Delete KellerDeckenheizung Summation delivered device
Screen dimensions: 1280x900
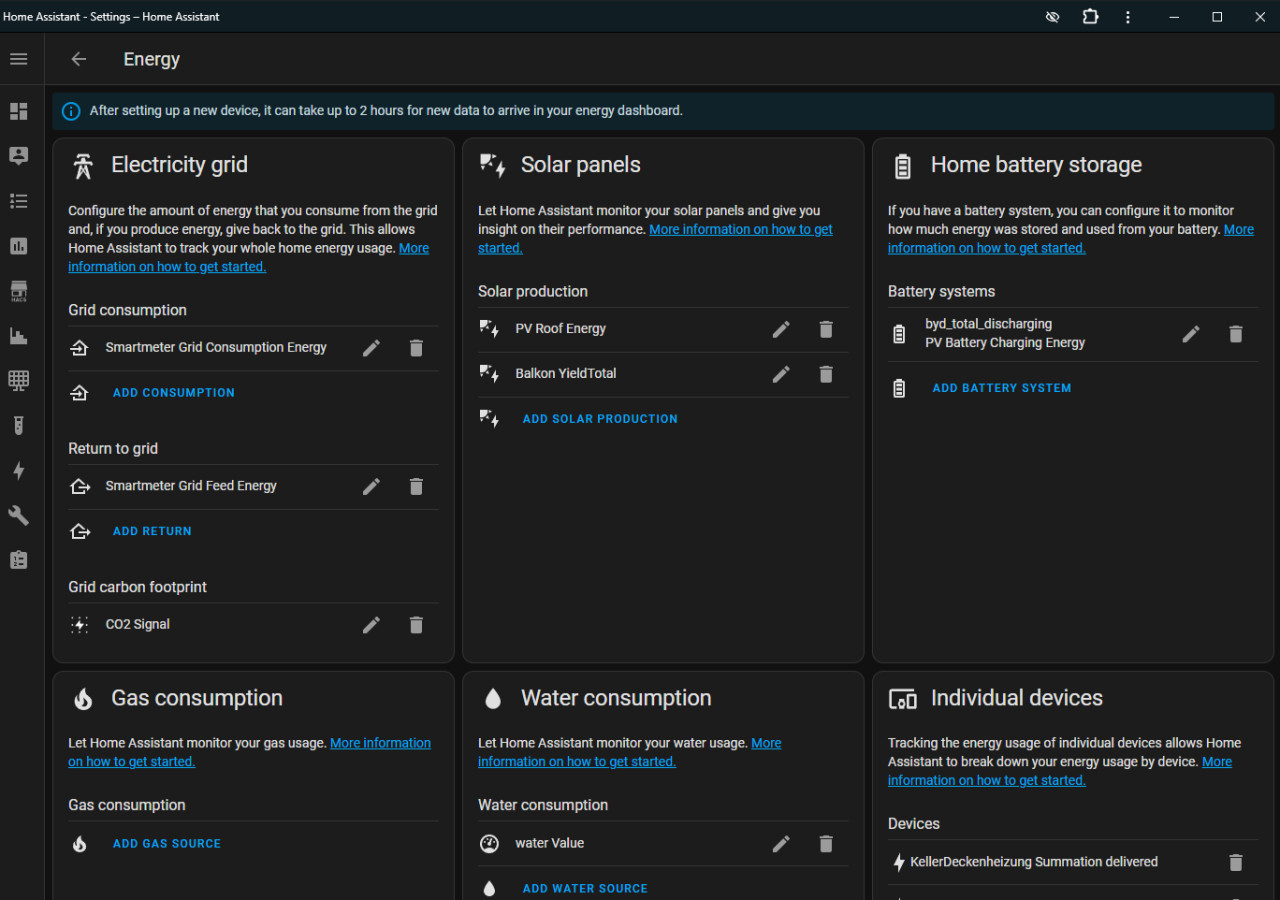tap(1236, 862)
